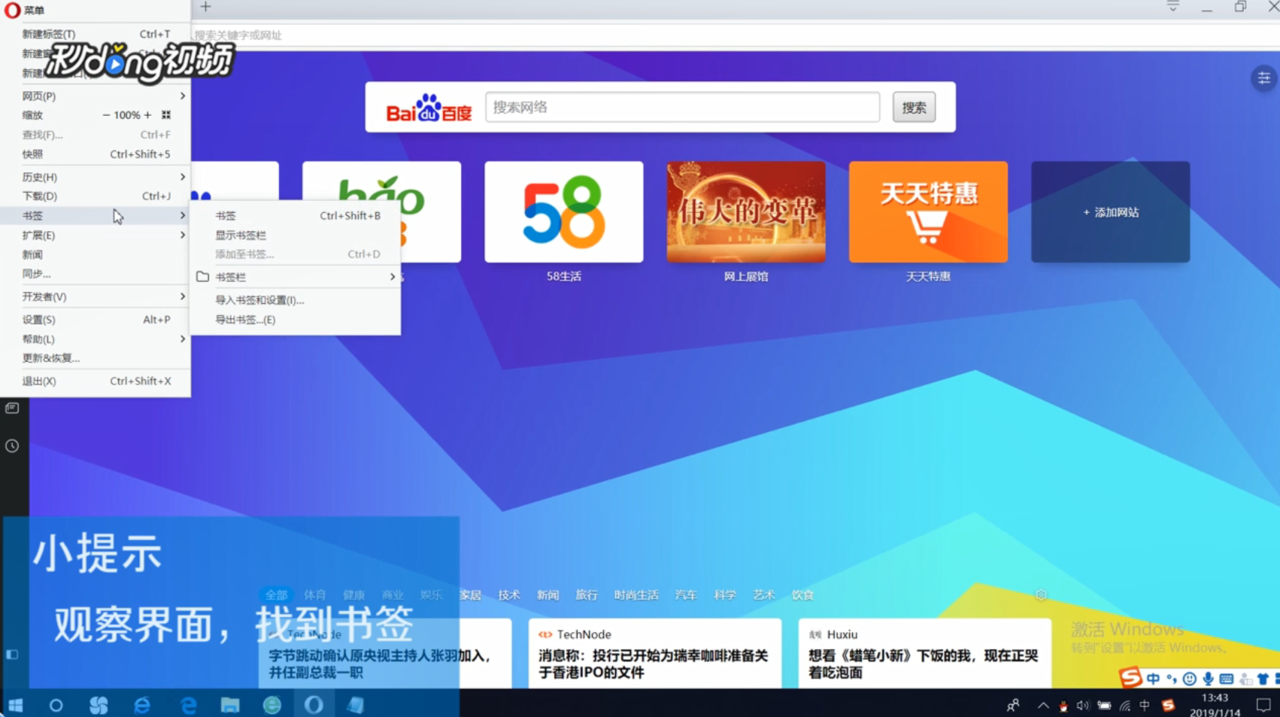Select 导出书签...(E)

[x=296, y=320]
